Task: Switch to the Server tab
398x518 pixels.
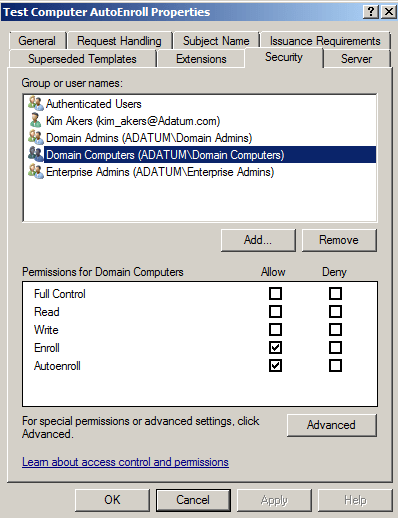Action: click(356, 59)
